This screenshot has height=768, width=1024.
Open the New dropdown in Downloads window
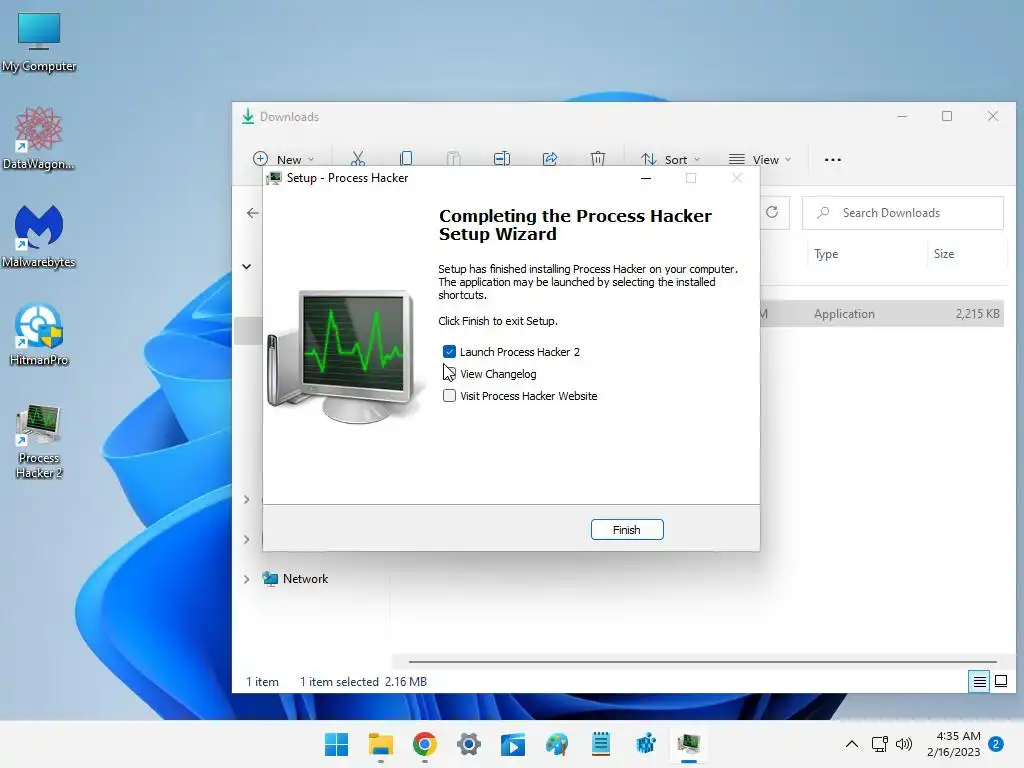(x=283, y=159)
